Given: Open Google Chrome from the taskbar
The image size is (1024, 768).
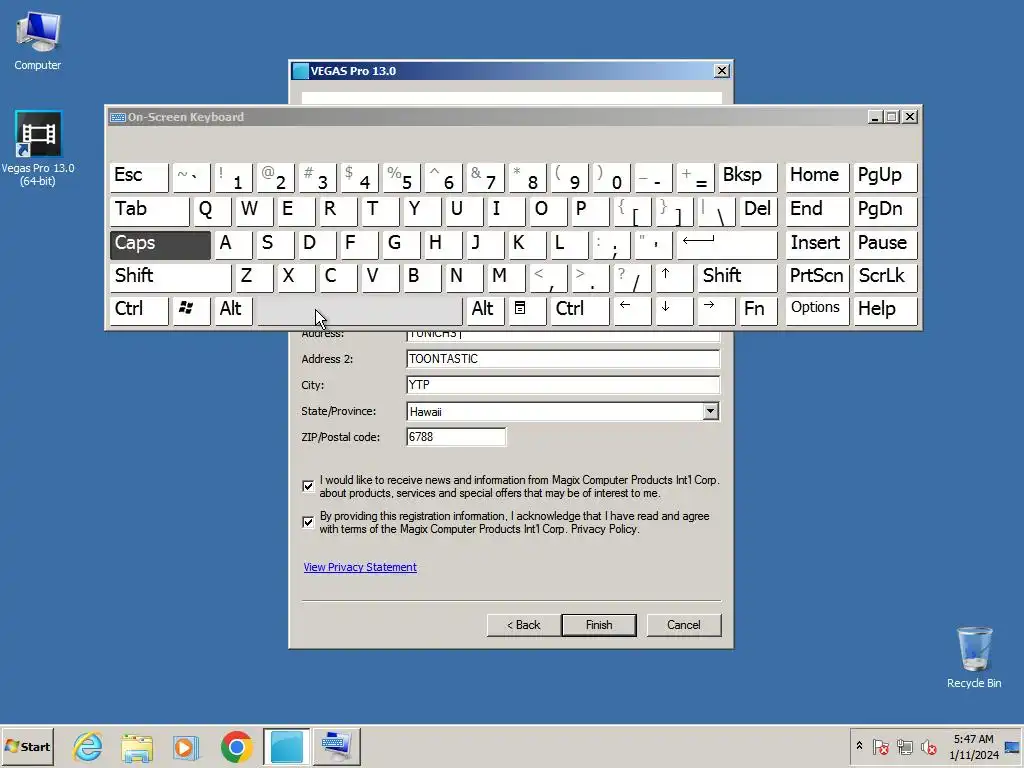Looking at the screenshot, I should tap(236, 746).
